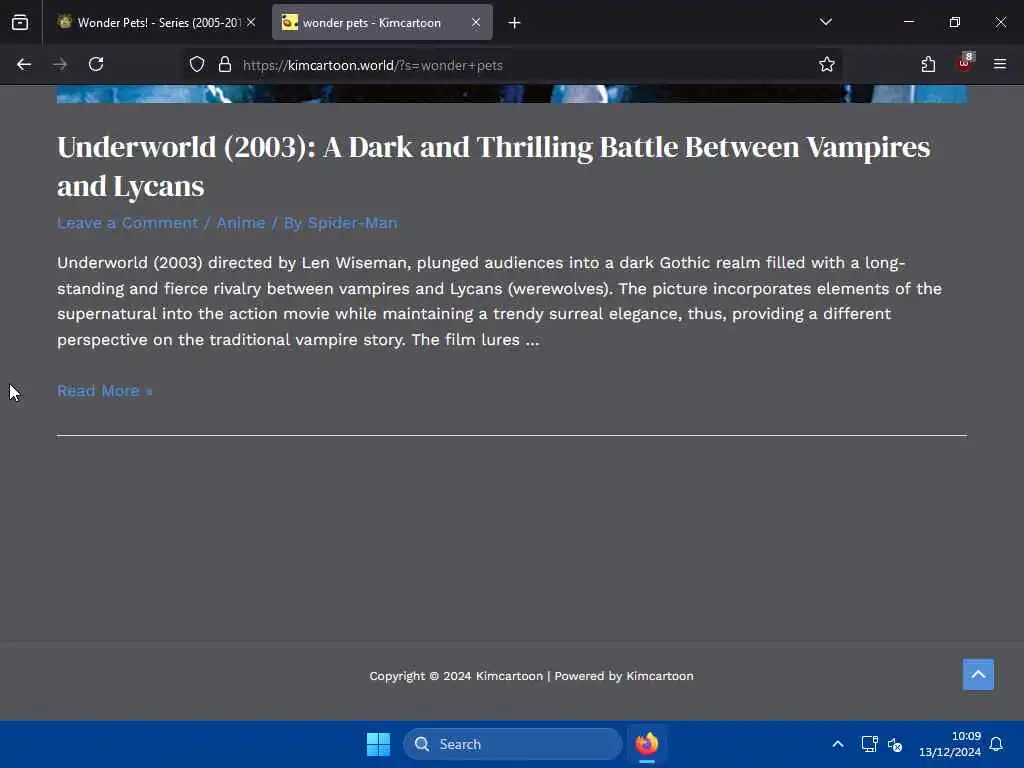Click the taskbar Search box
The height and width of the screenshot is (768, 1024).
click(512, 744)
